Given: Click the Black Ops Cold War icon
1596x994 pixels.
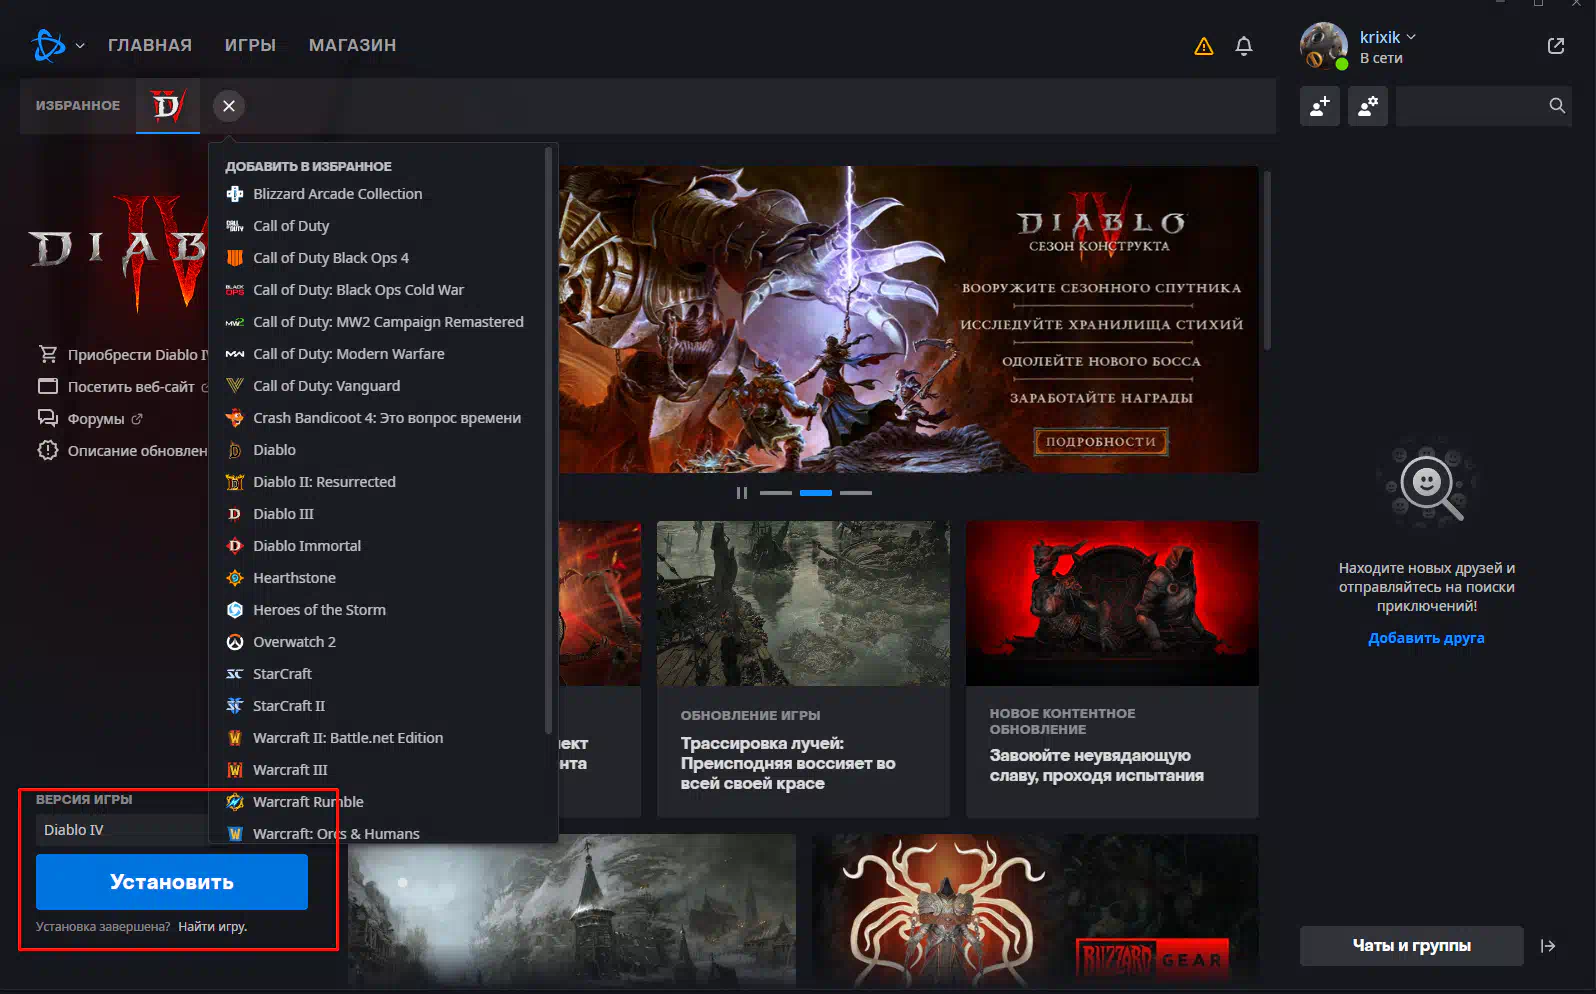Looking at the screenshot, I should coord(235,290).
